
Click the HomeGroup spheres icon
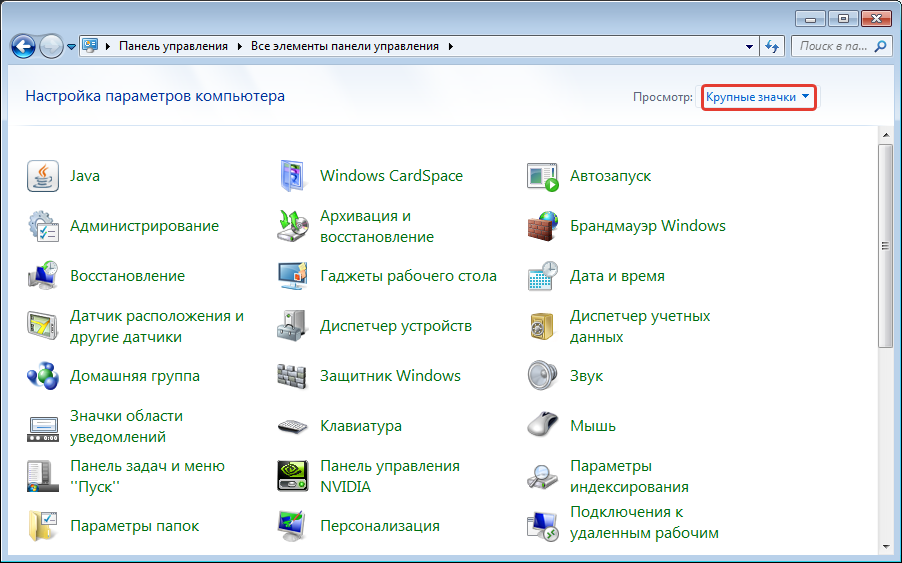(42, 376)
